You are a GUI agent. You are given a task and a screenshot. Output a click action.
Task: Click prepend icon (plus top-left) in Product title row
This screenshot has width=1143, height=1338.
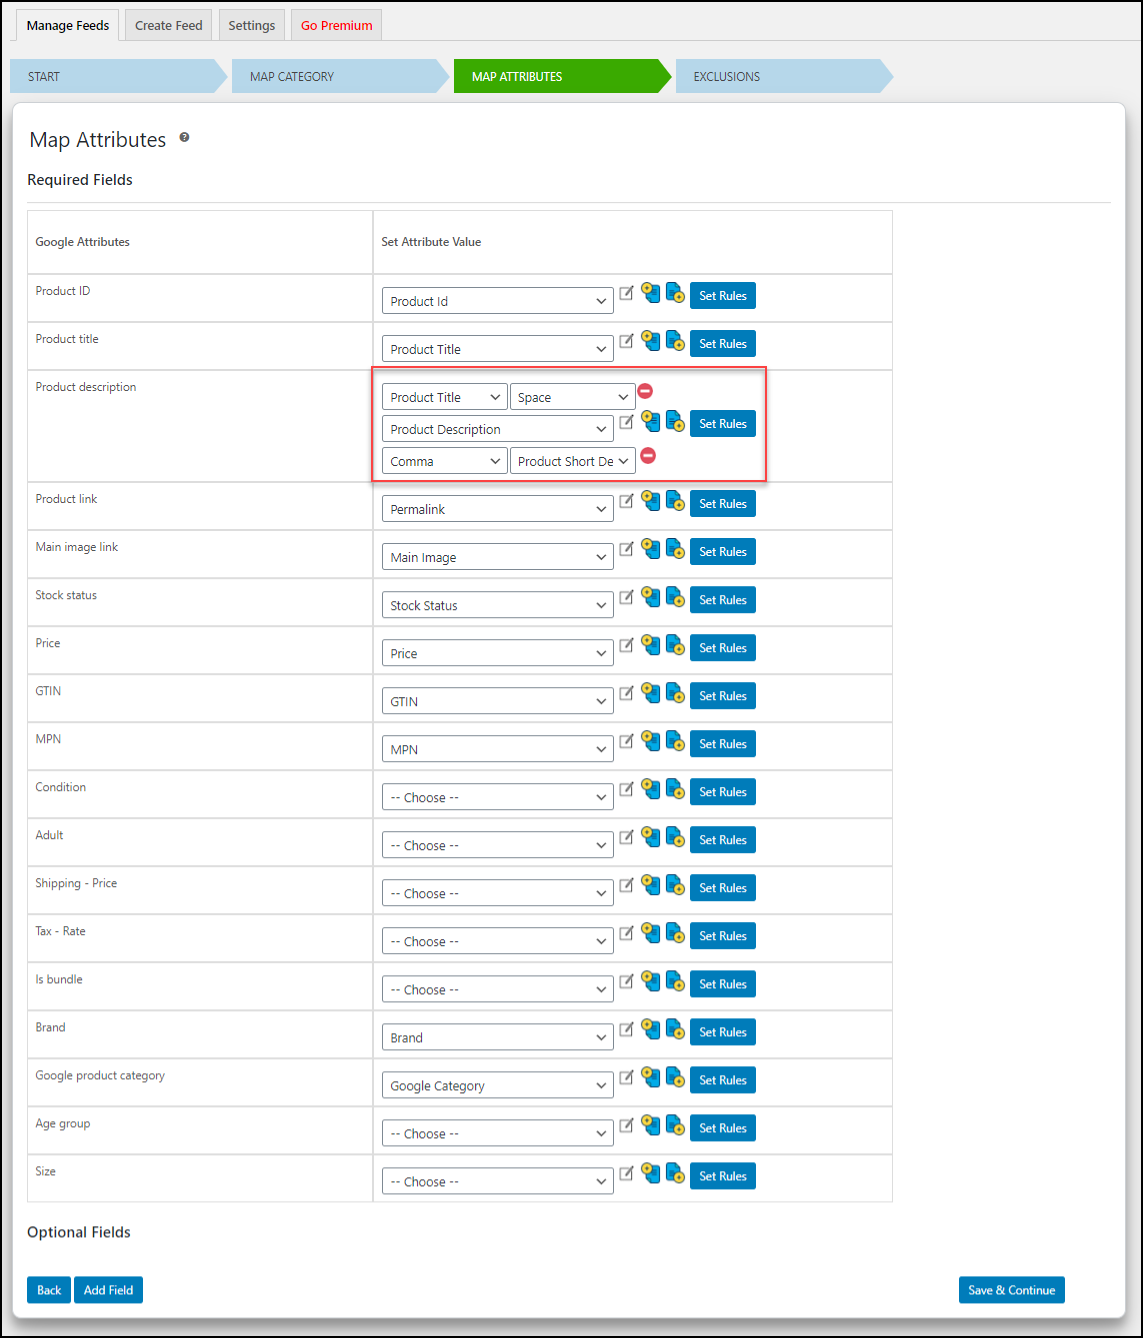tap(651, 341)
